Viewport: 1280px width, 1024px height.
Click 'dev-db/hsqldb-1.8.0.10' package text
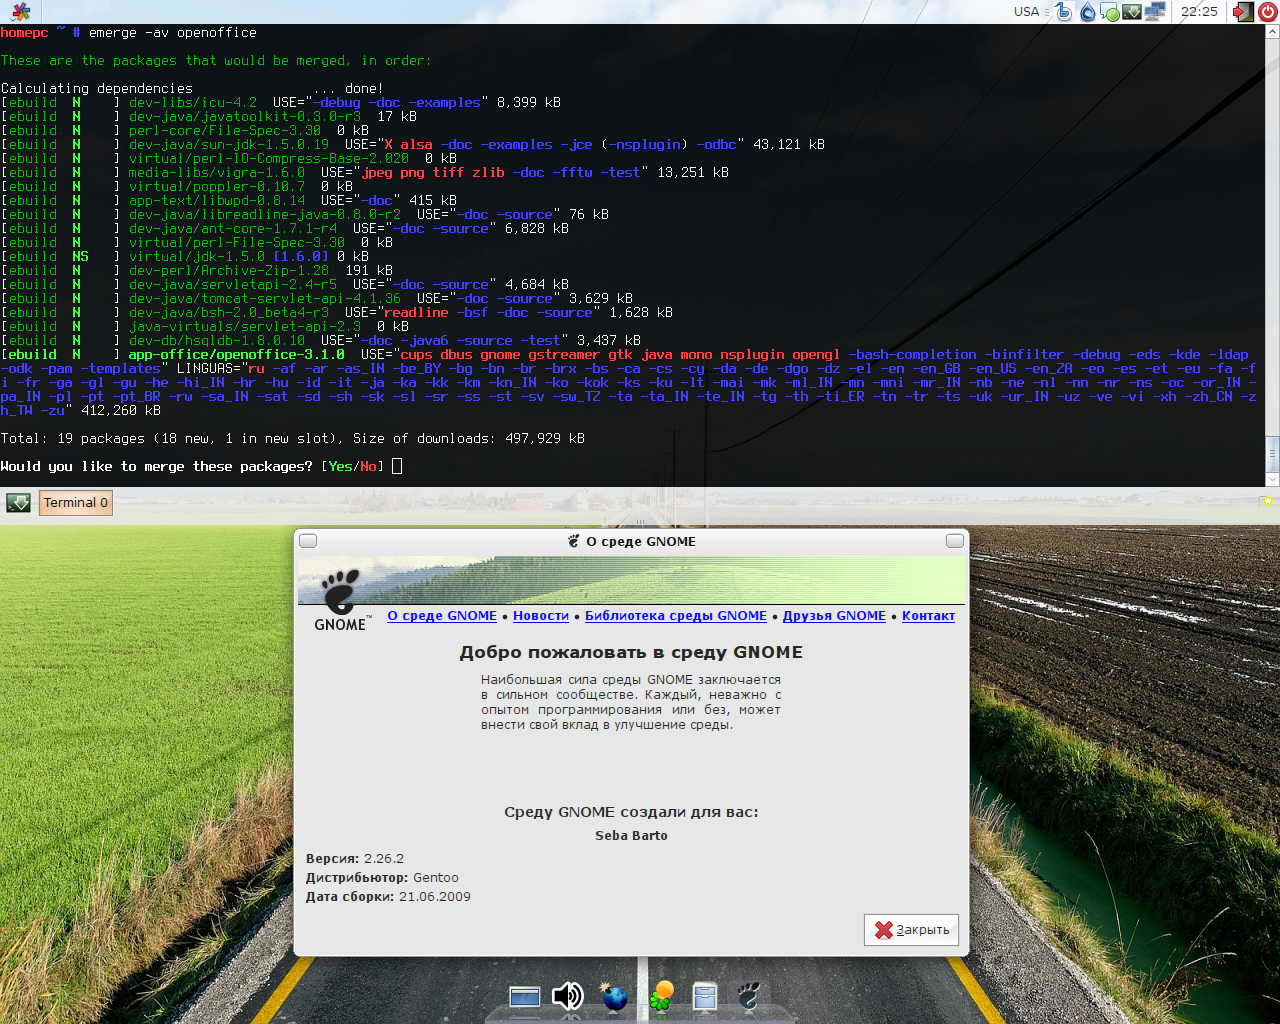(216, 340)
